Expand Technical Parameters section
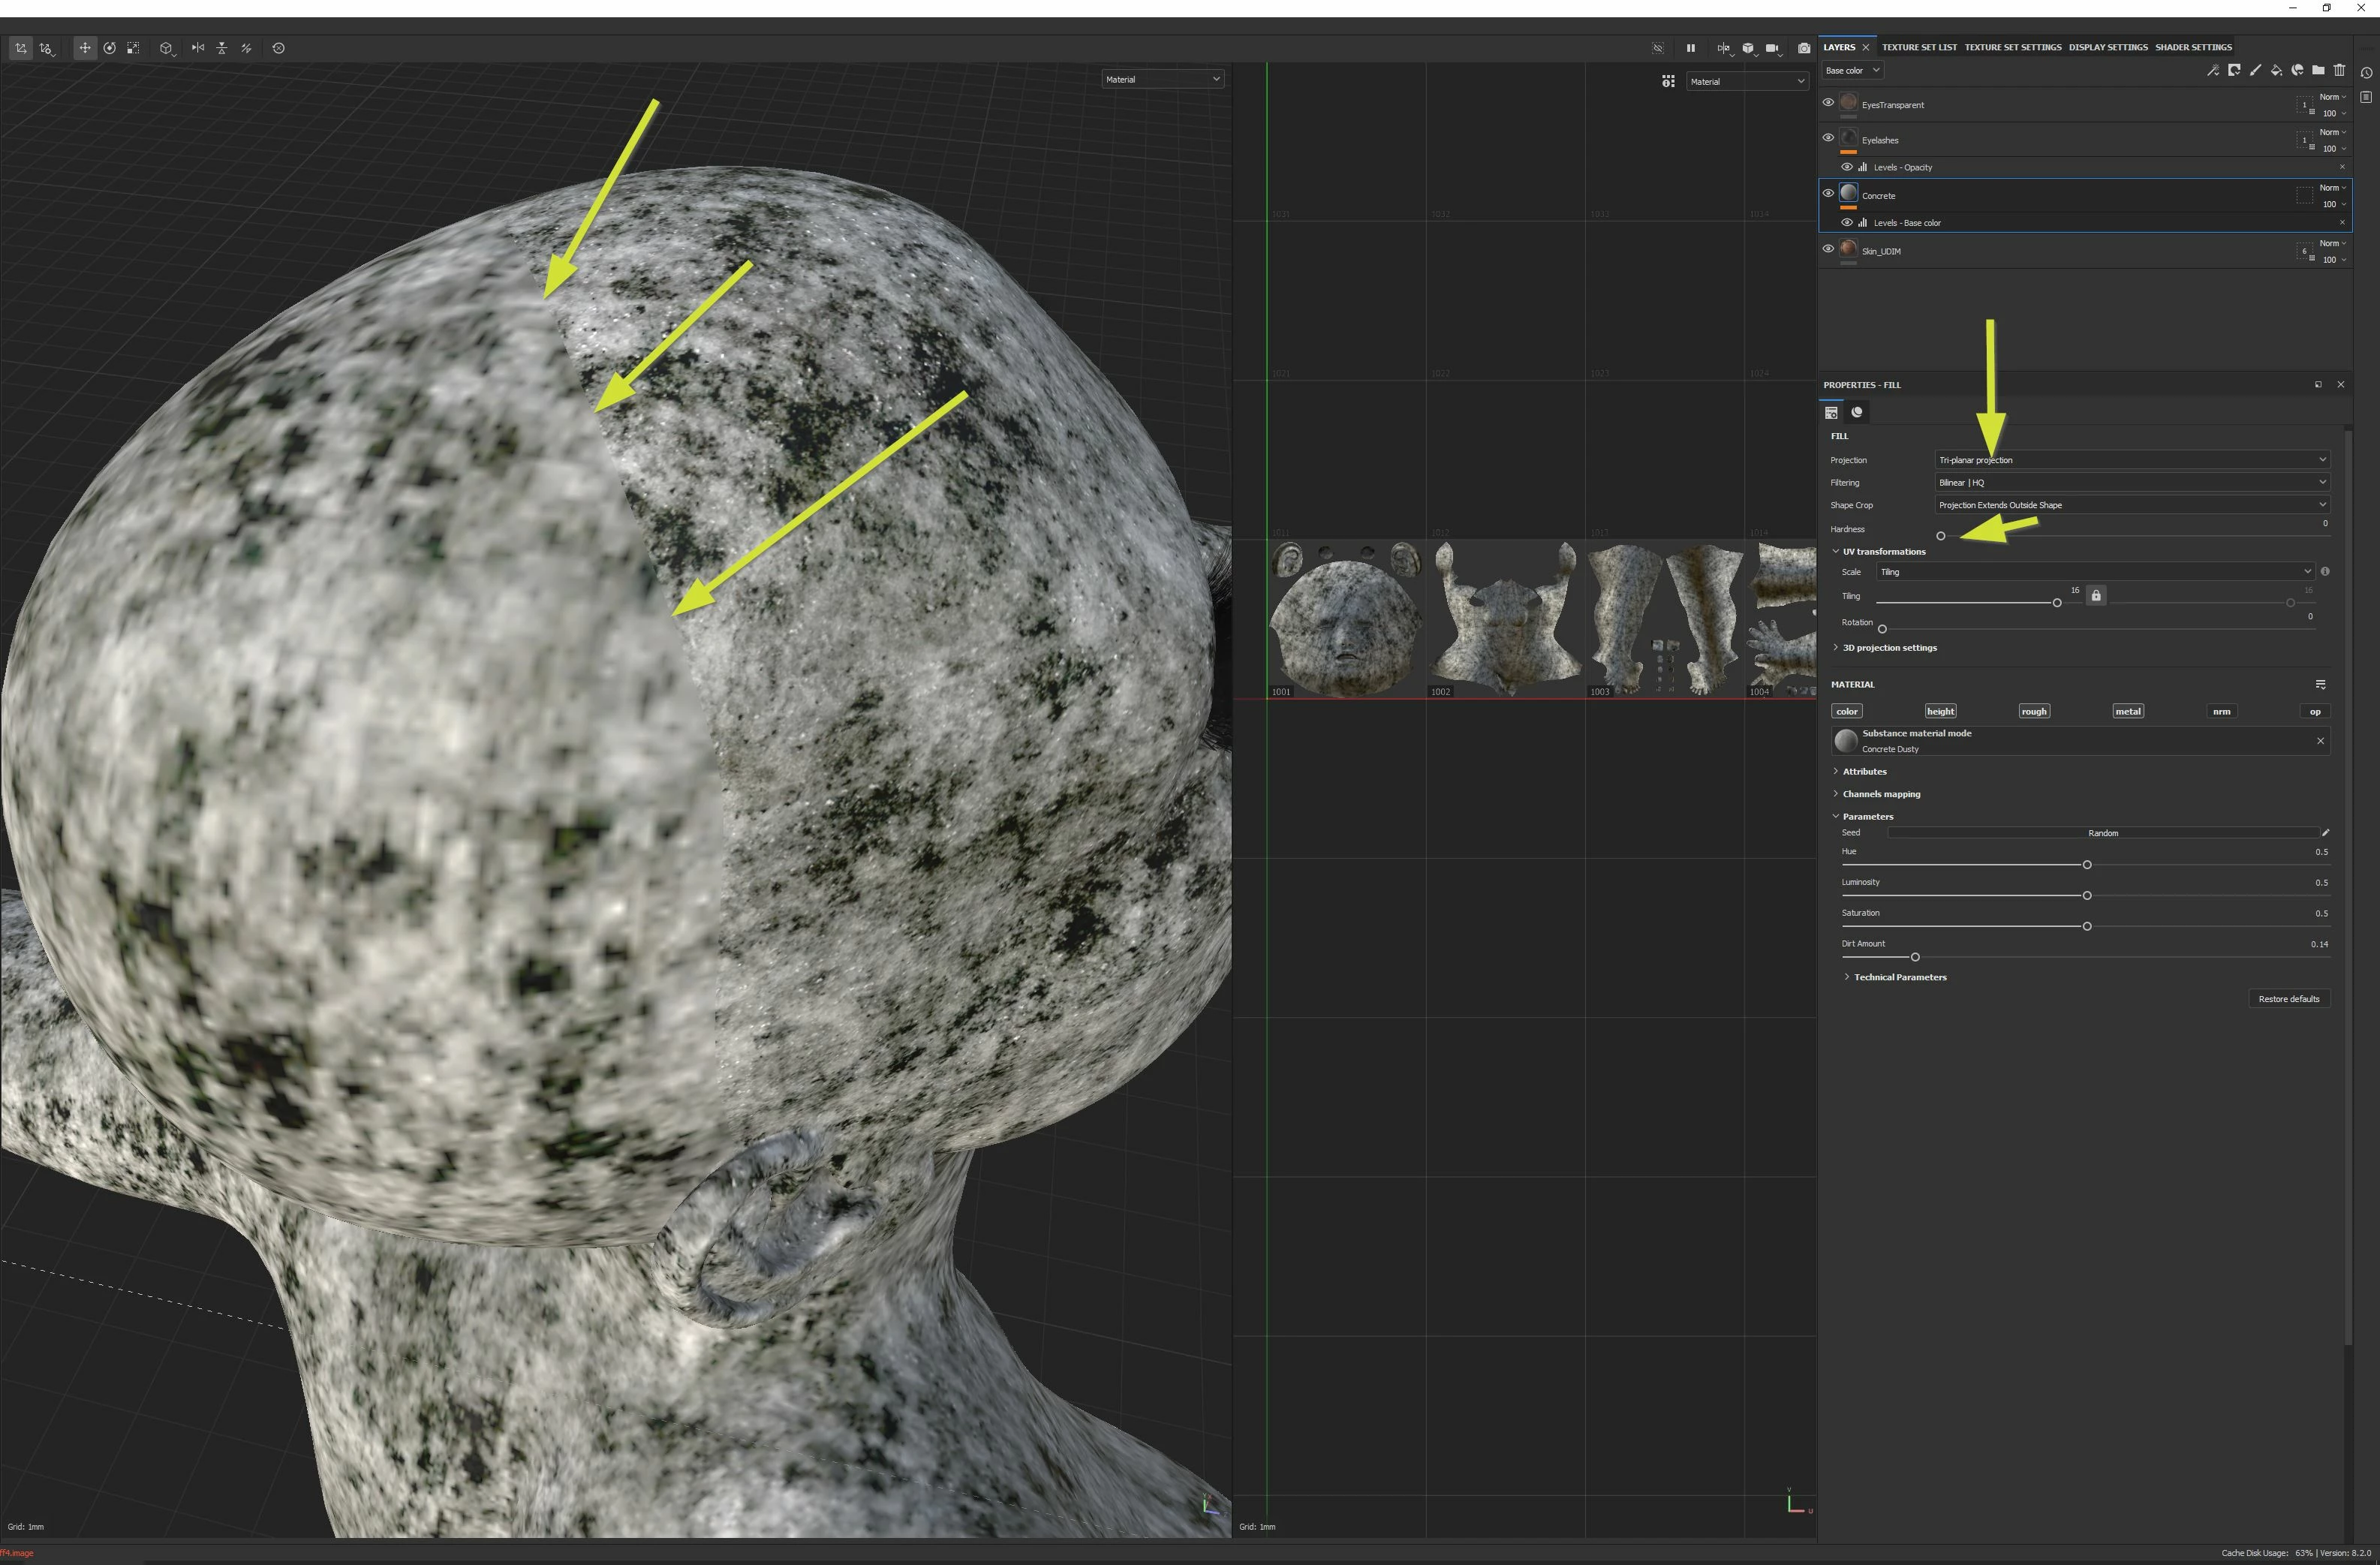Image resolution: width=2380 pixels, height=1565 pixels. tap(1899, 977)
